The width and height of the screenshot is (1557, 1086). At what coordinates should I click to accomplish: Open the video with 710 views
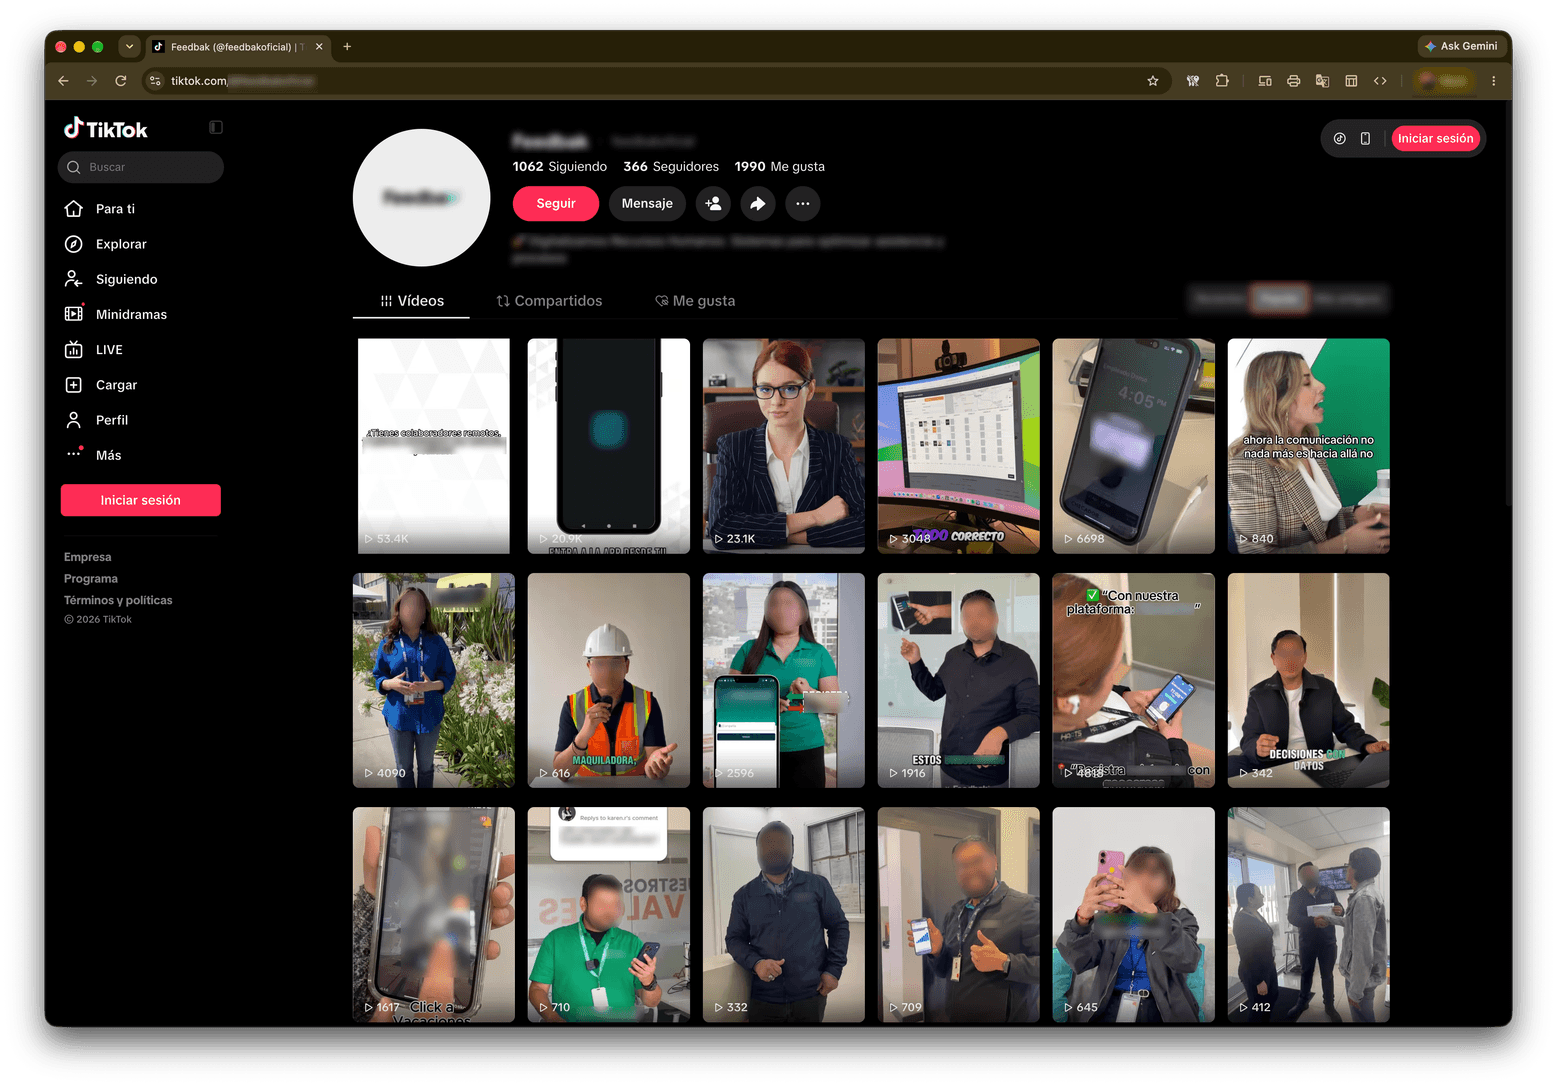(x=609, y=914)
